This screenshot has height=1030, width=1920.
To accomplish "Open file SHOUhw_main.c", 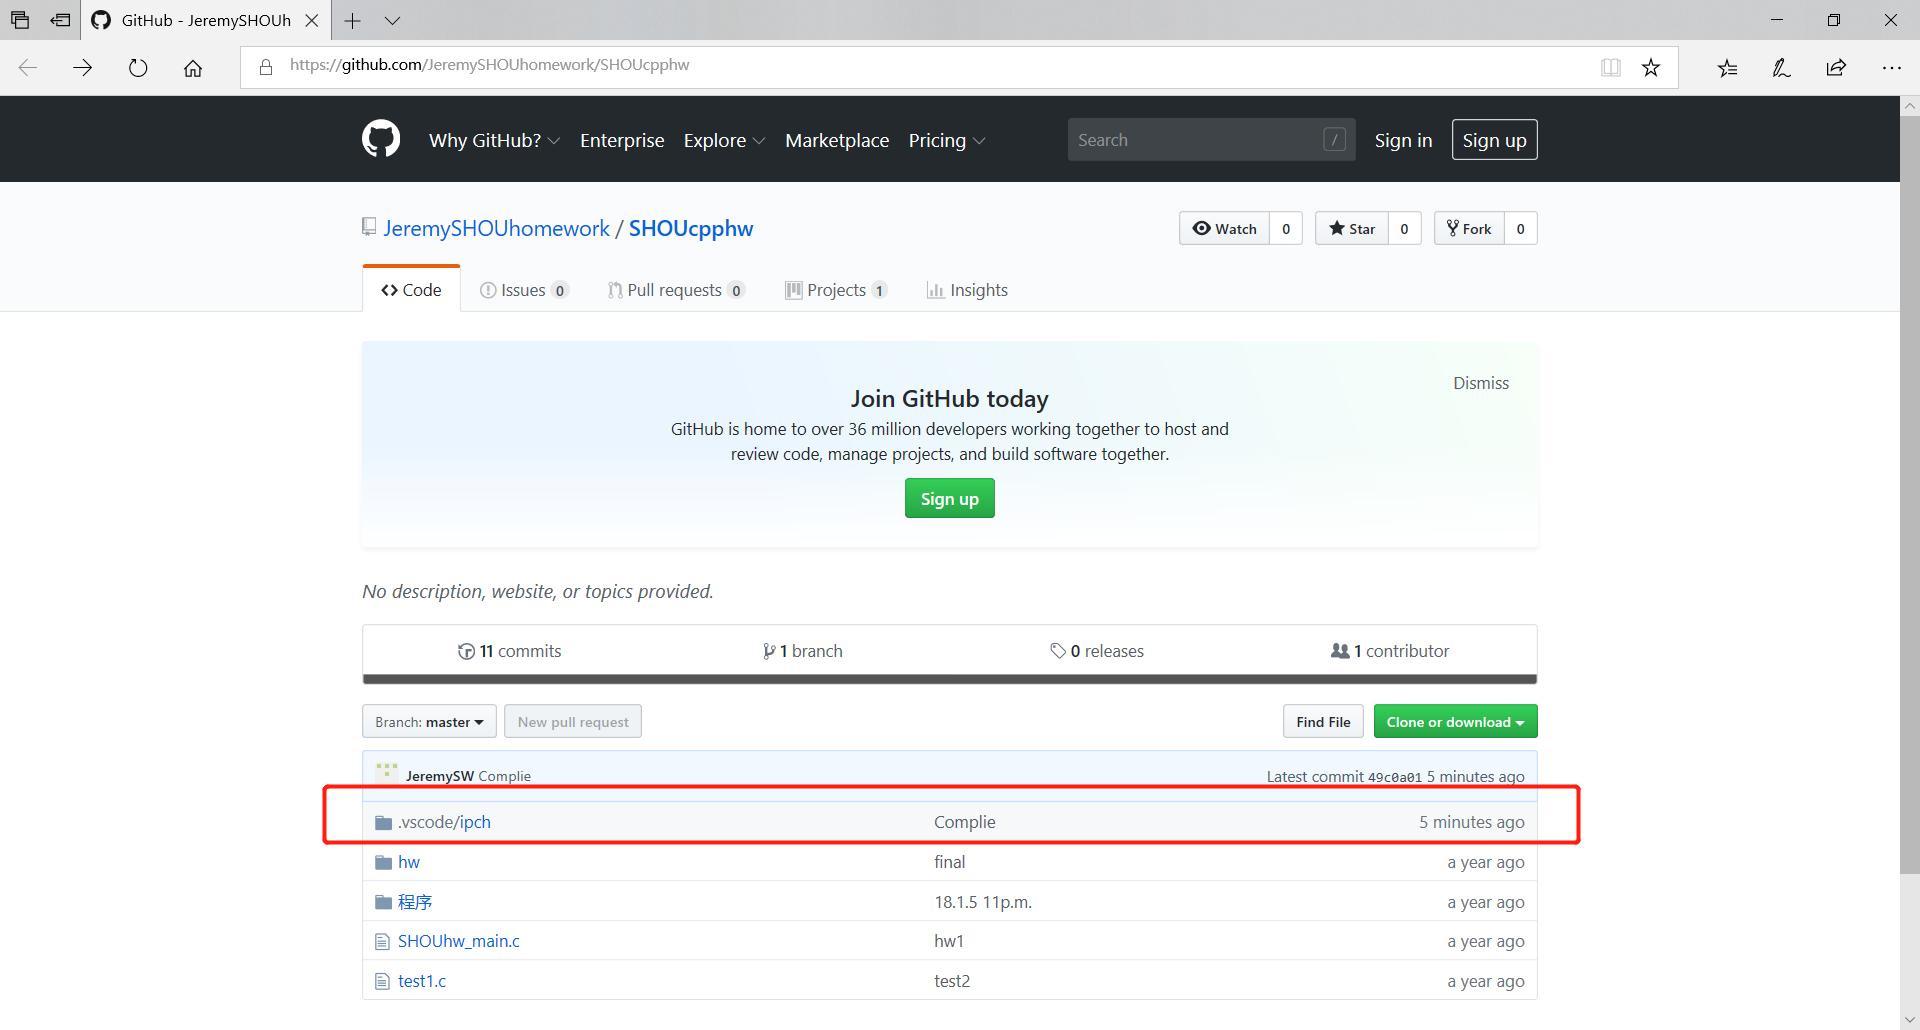I will click(x=459, y=941).
